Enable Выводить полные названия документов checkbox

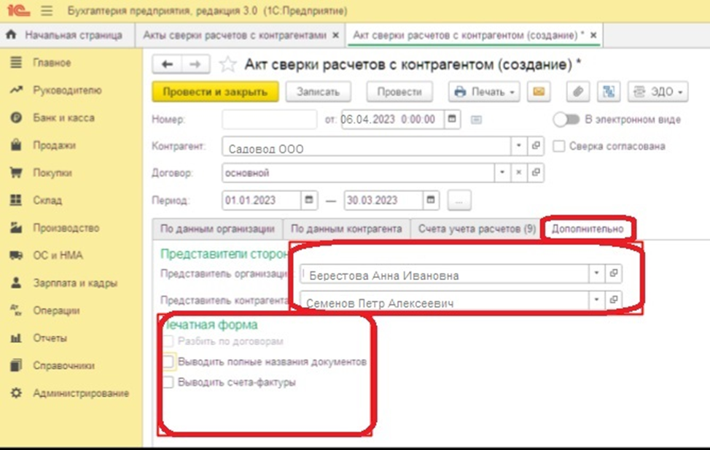168,361
